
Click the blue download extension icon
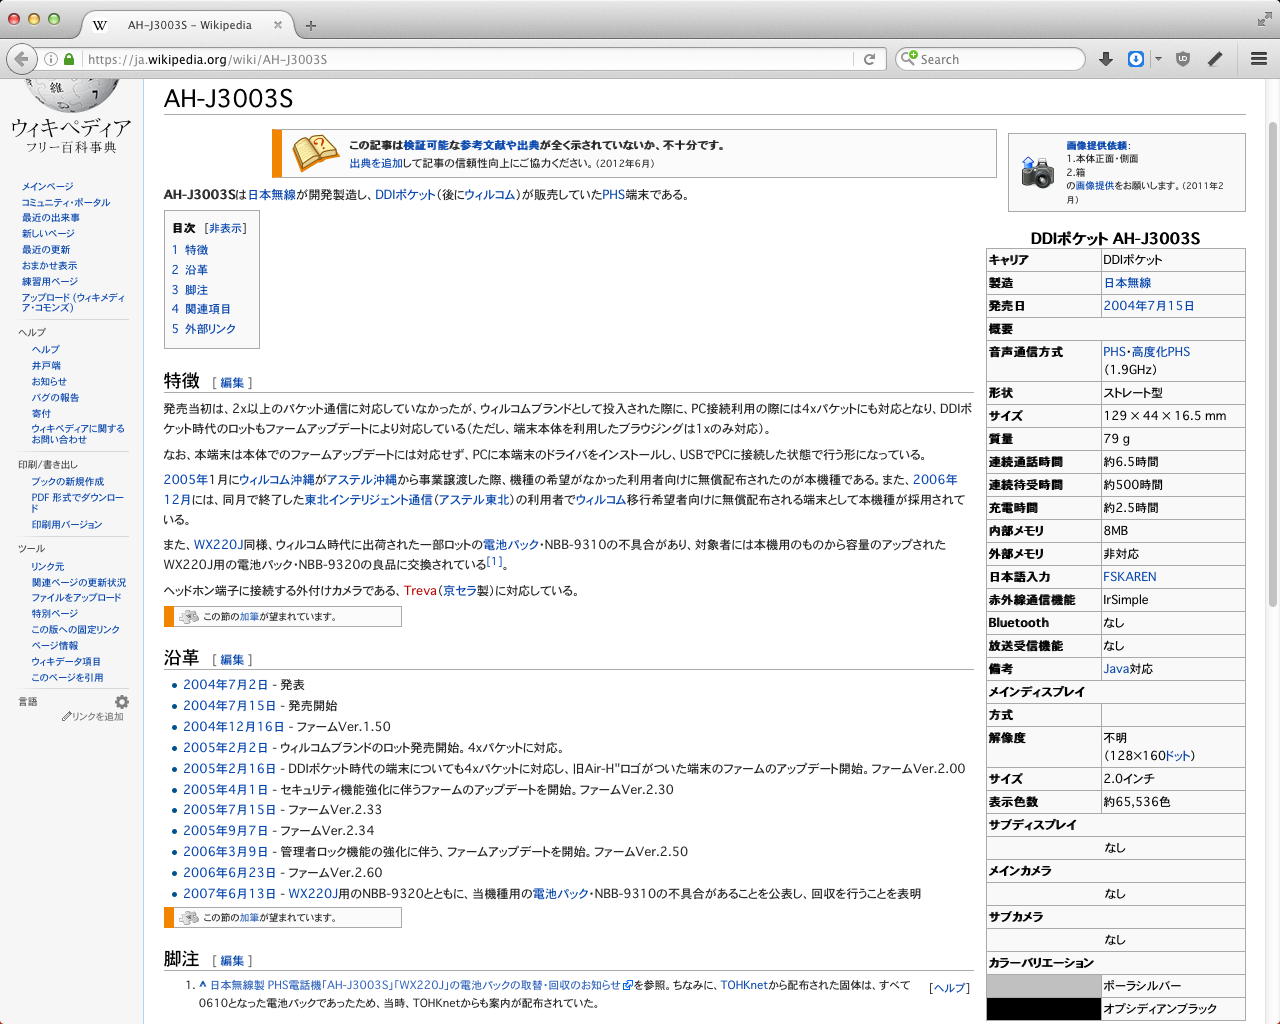(1136, 59)
